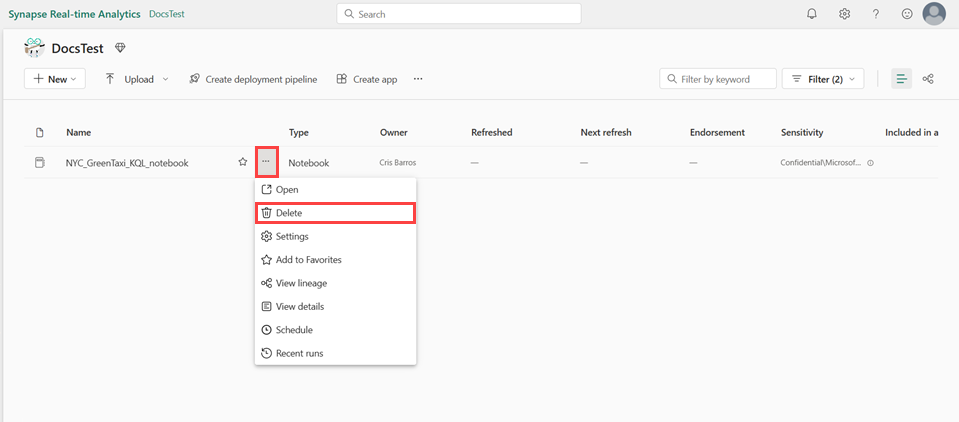The image size is (959, 422).
Task: Click Create deployment pipeline
Action: (x=253, y=79)
